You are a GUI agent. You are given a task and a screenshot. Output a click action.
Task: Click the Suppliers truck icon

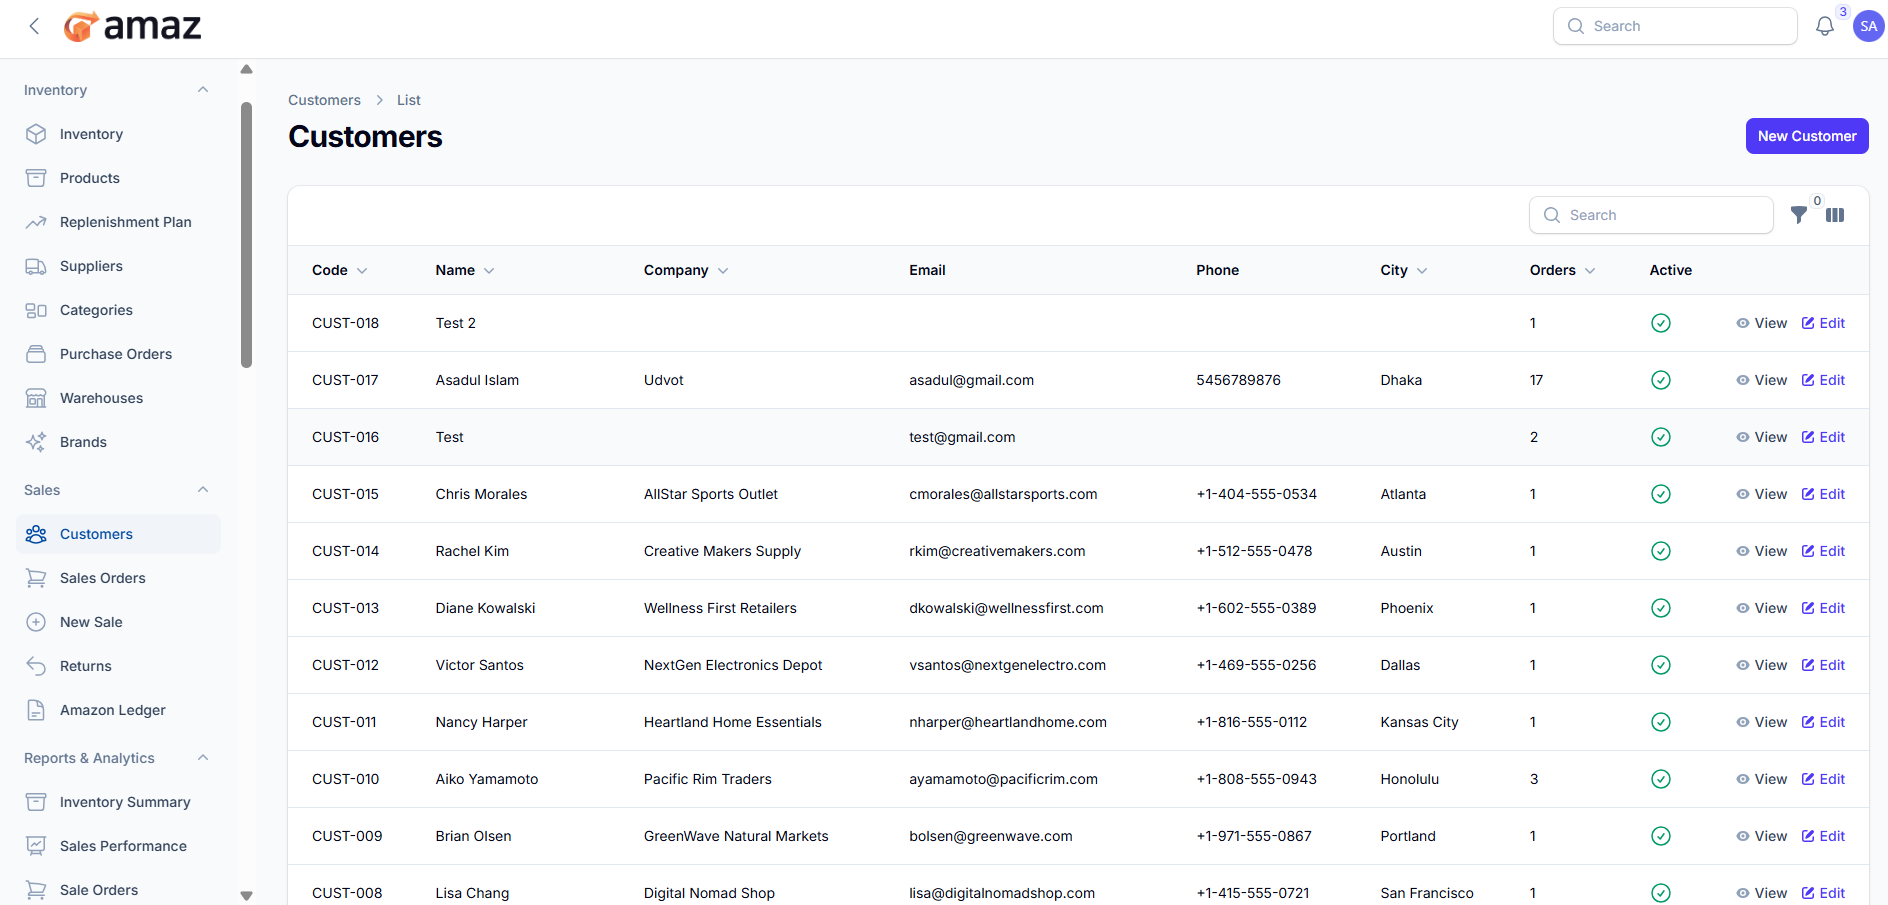click(36, 266)
